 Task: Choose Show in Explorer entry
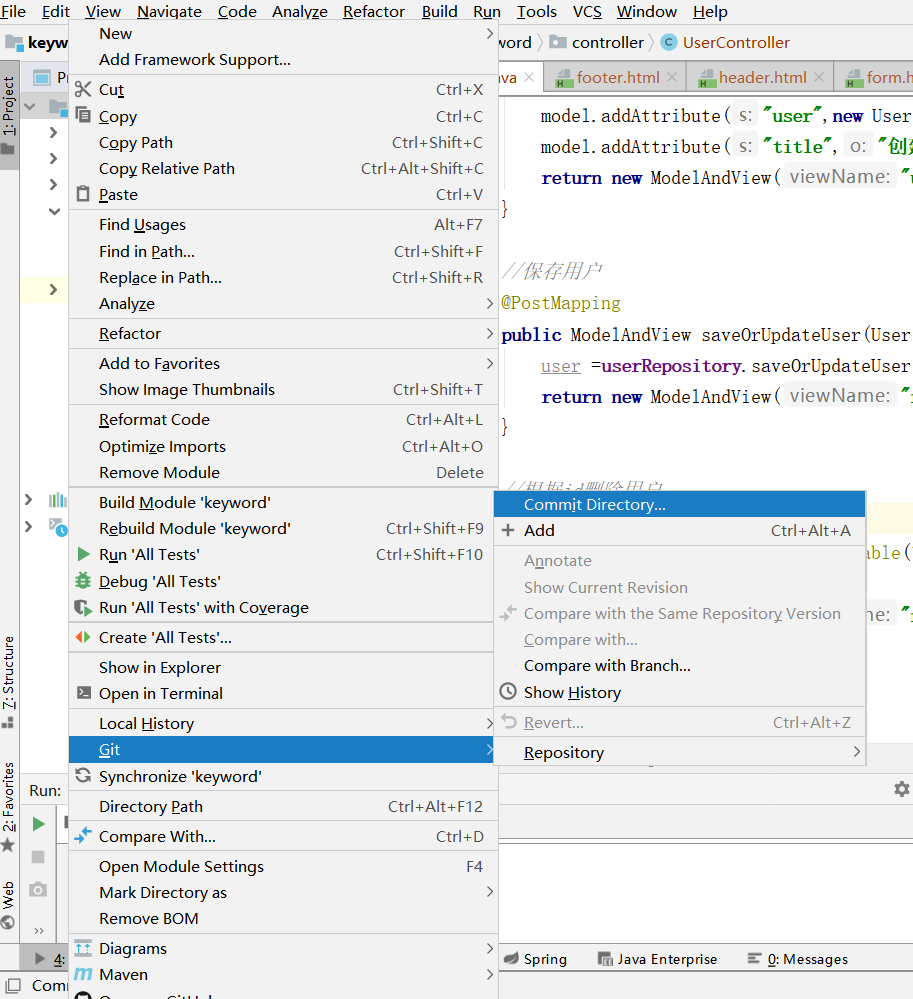coord(283,667)
